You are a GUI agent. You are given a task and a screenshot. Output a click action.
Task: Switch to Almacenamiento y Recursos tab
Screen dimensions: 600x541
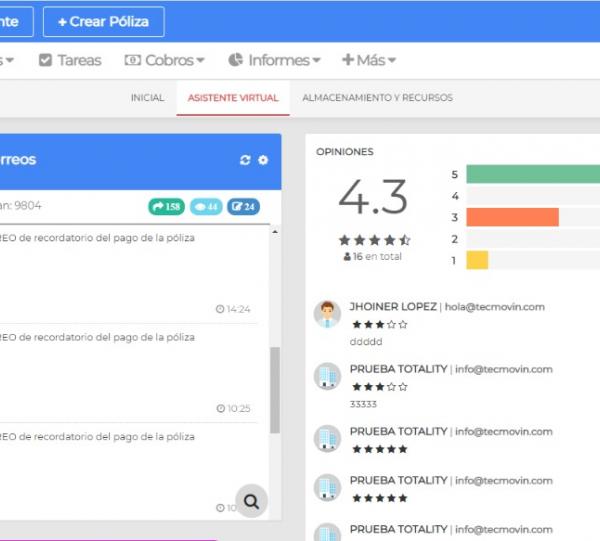(371, 98)
